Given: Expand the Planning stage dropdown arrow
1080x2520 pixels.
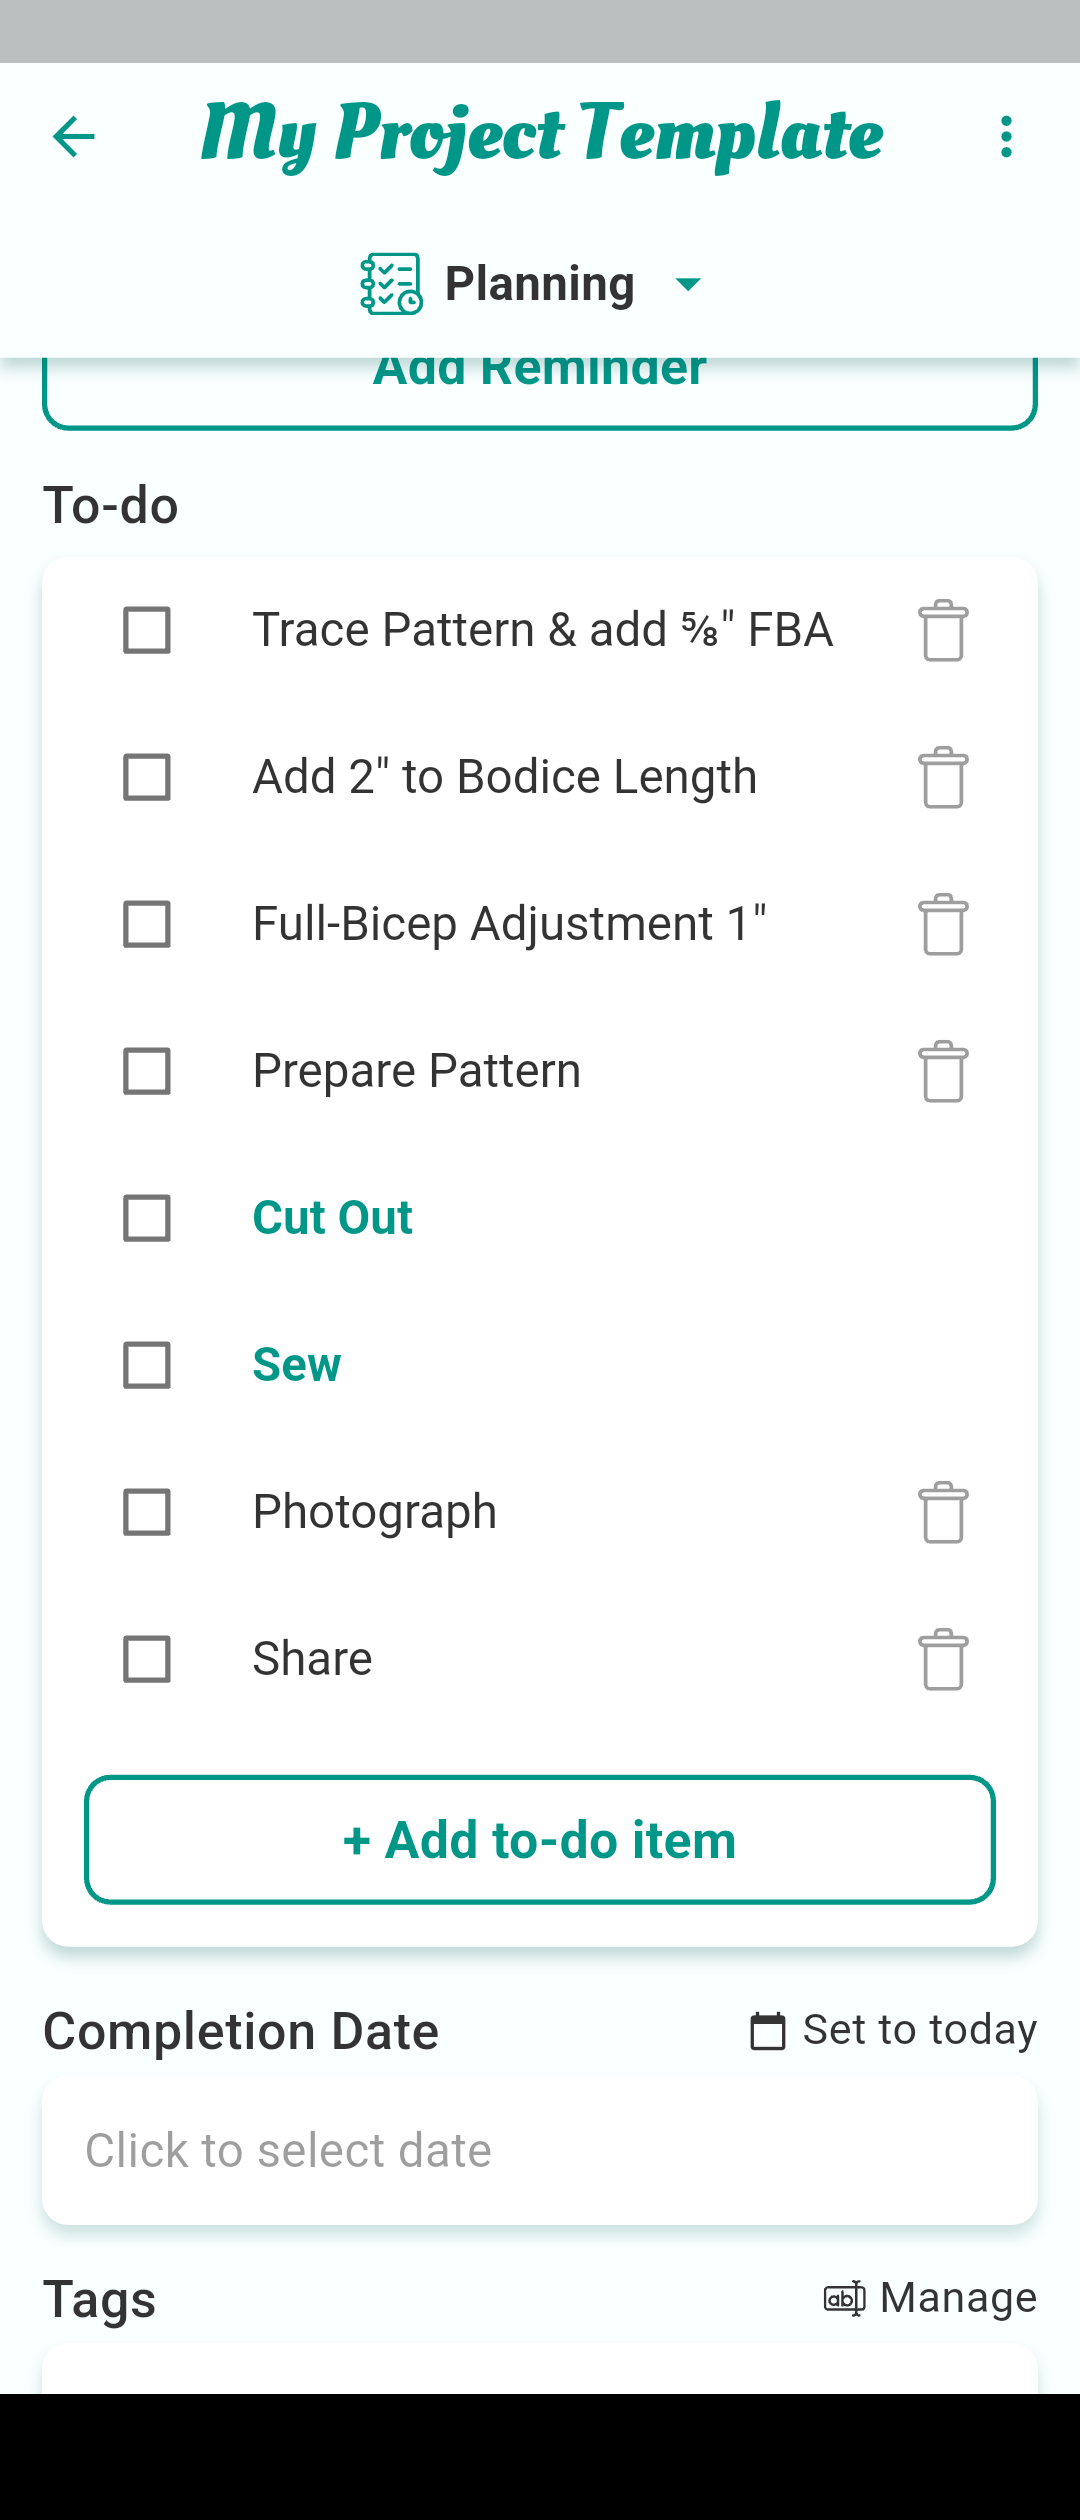Looking at the screenshot, I should click(688, 284).
